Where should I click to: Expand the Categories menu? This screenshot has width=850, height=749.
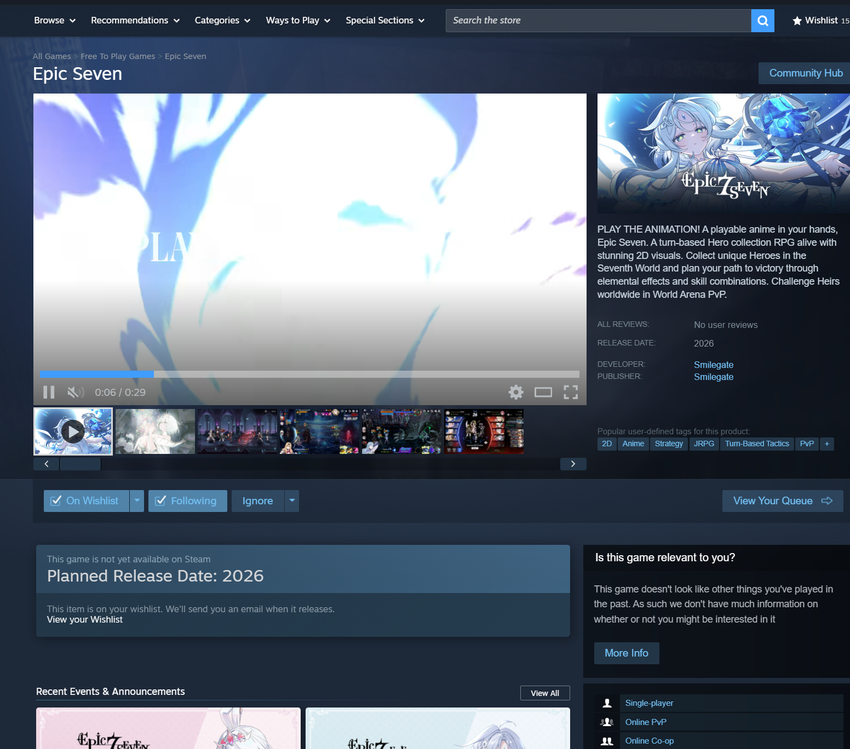[222, 21]
